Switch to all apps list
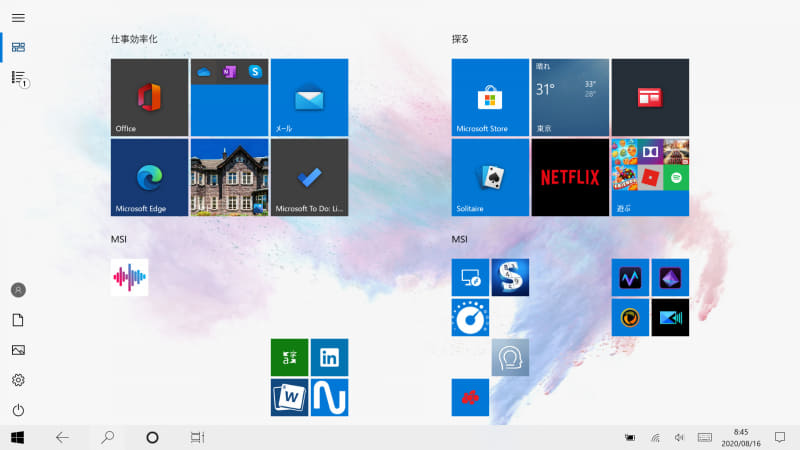The image size is (800, 450). (x=18, y=78)
